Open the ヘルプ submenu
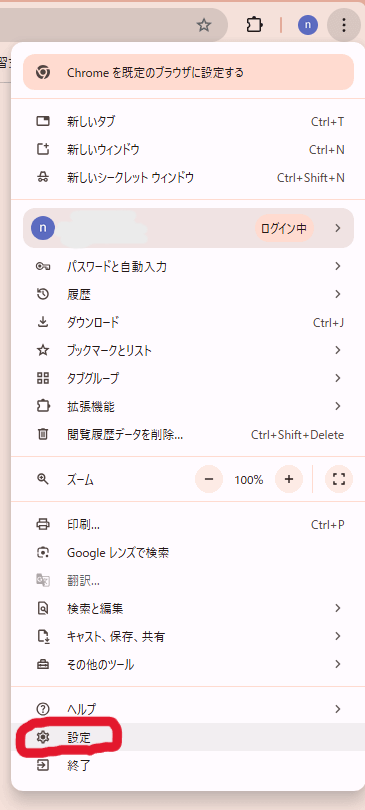365x810 pixels. pos(188,709)
